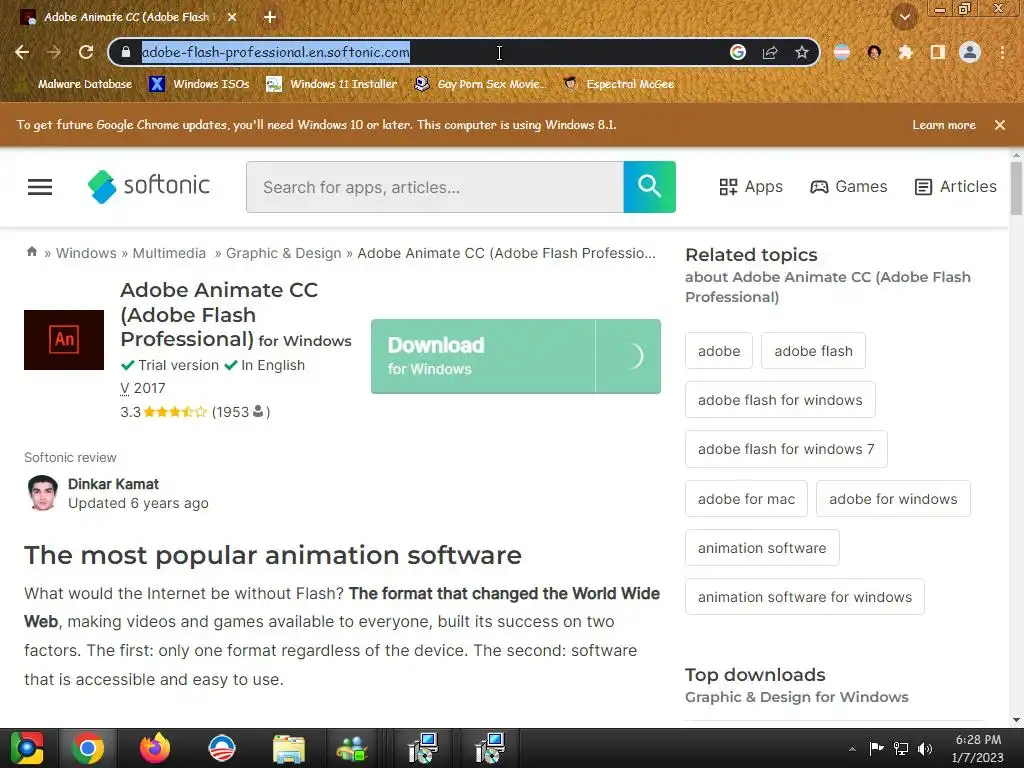The image size is (1024, 768).
Task: Open Firefox from the taskbar
Action: [x=155, y=748]
